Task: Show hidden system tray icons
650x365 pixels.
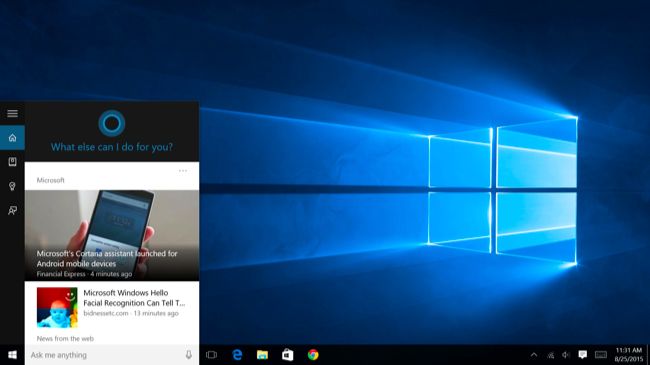Action: click(534, 355)
